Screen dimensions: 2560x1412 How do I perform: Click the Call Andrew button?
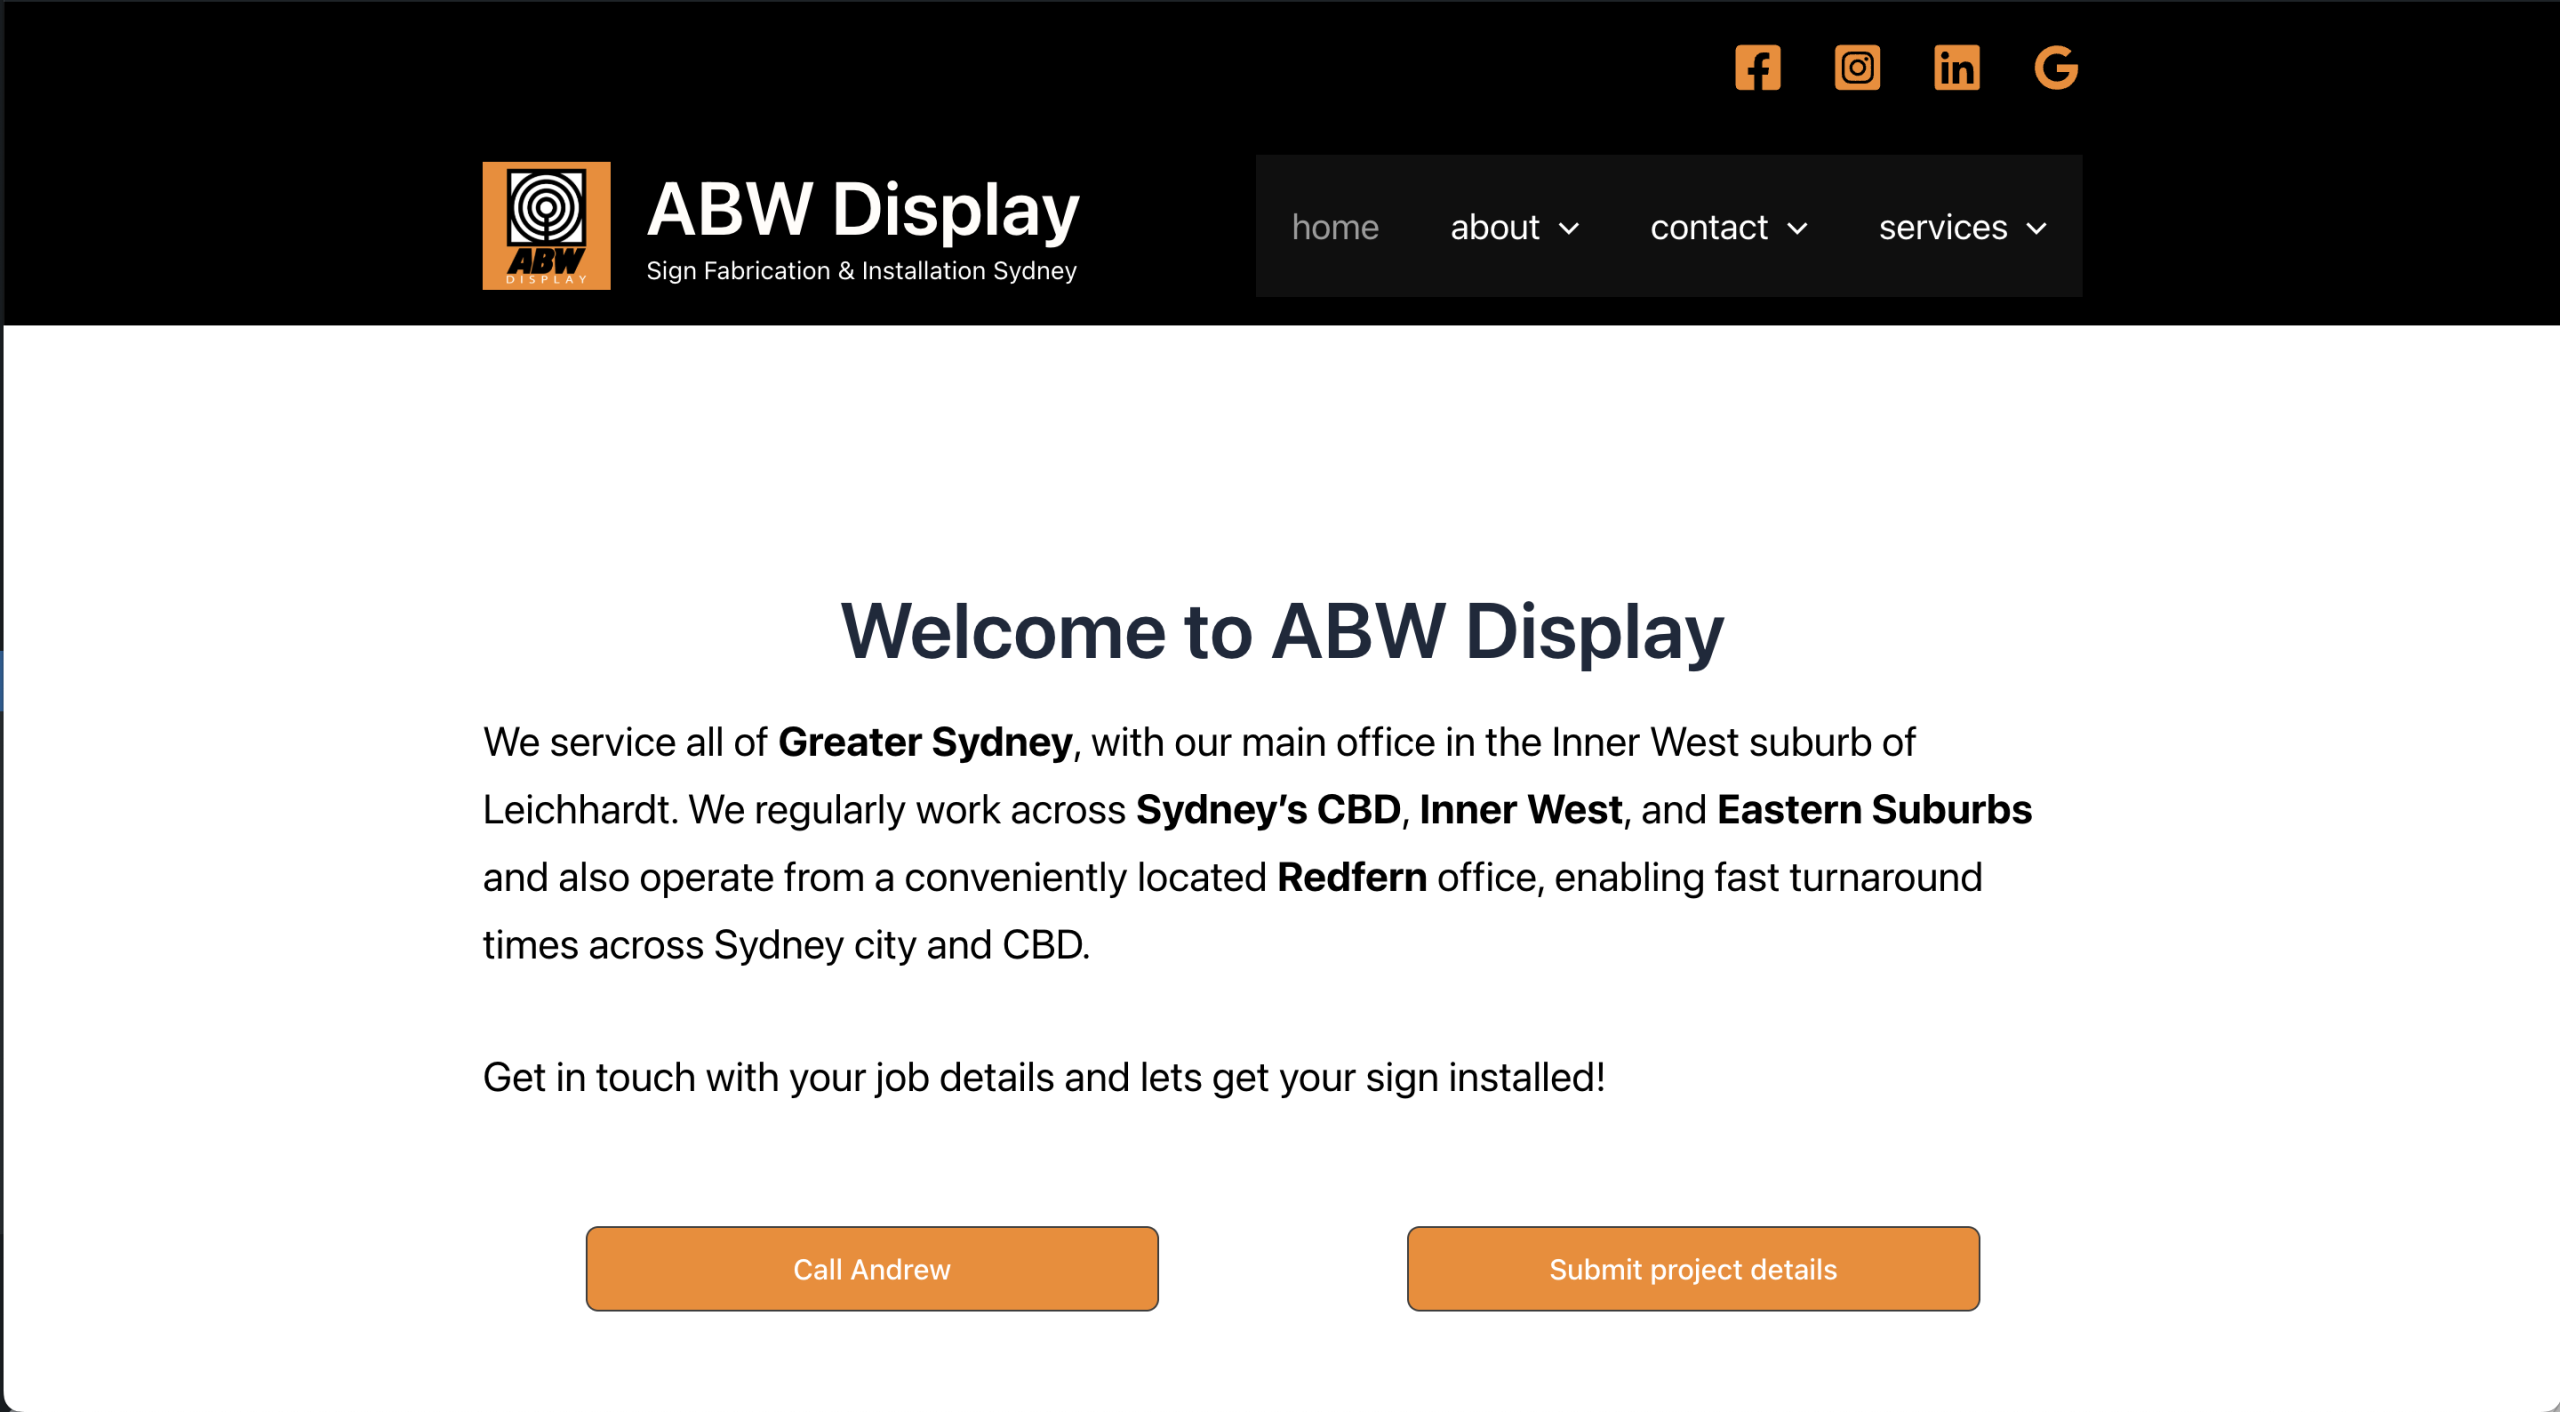point(872,1268)
